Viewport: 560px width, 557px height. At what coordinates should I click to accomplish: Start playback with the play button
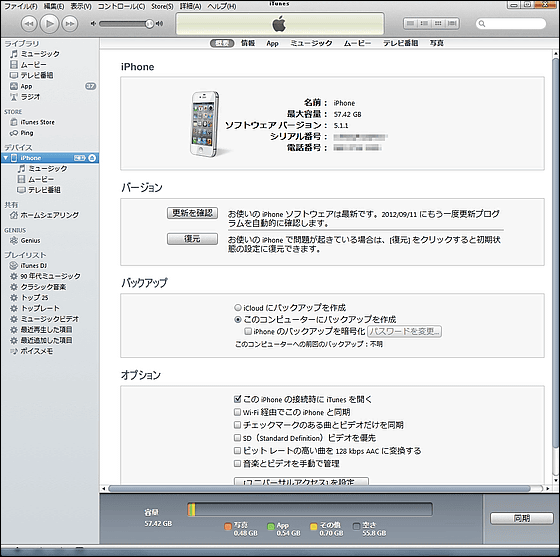coord(49,24)
